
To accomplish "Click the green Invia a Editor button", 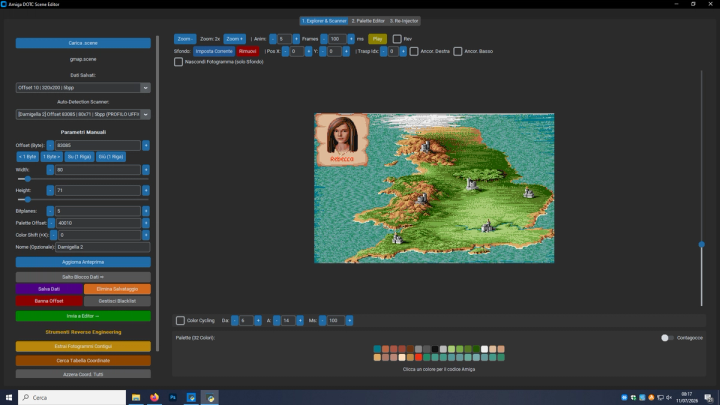I will (x=83, y=316).
